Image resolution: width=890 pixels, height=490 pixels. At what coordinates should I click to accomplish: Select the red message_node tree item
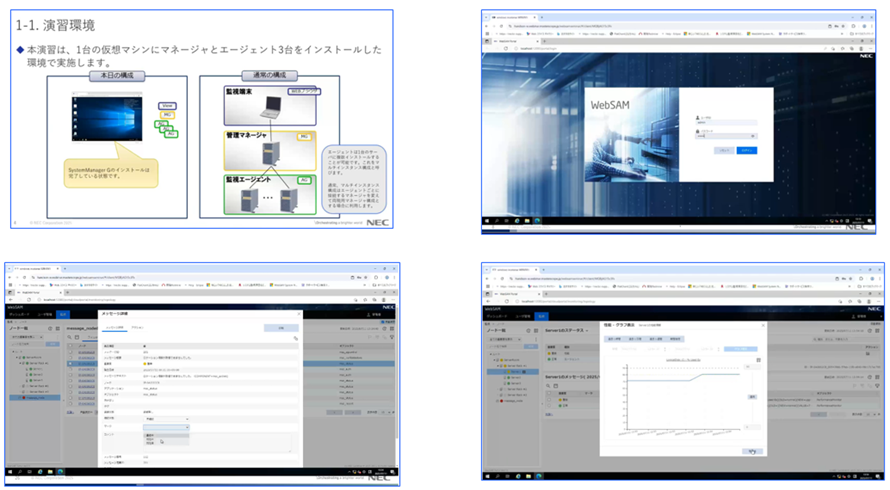[x=34, y=396]
